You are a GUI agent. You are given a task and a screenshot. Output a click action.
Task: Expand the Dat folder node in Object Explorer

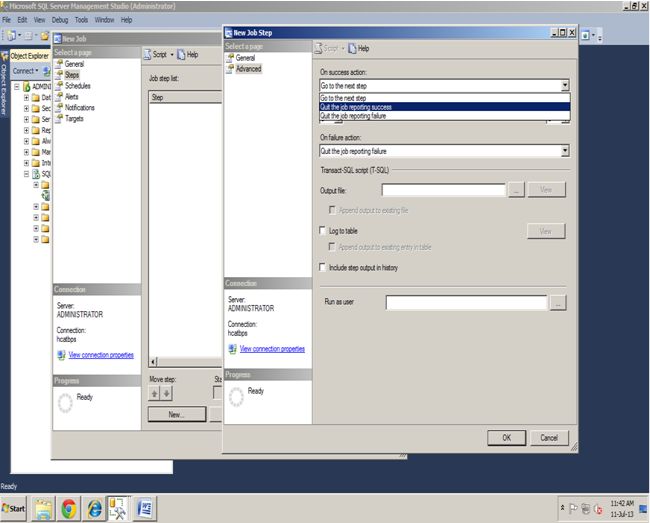coord(26,97)
